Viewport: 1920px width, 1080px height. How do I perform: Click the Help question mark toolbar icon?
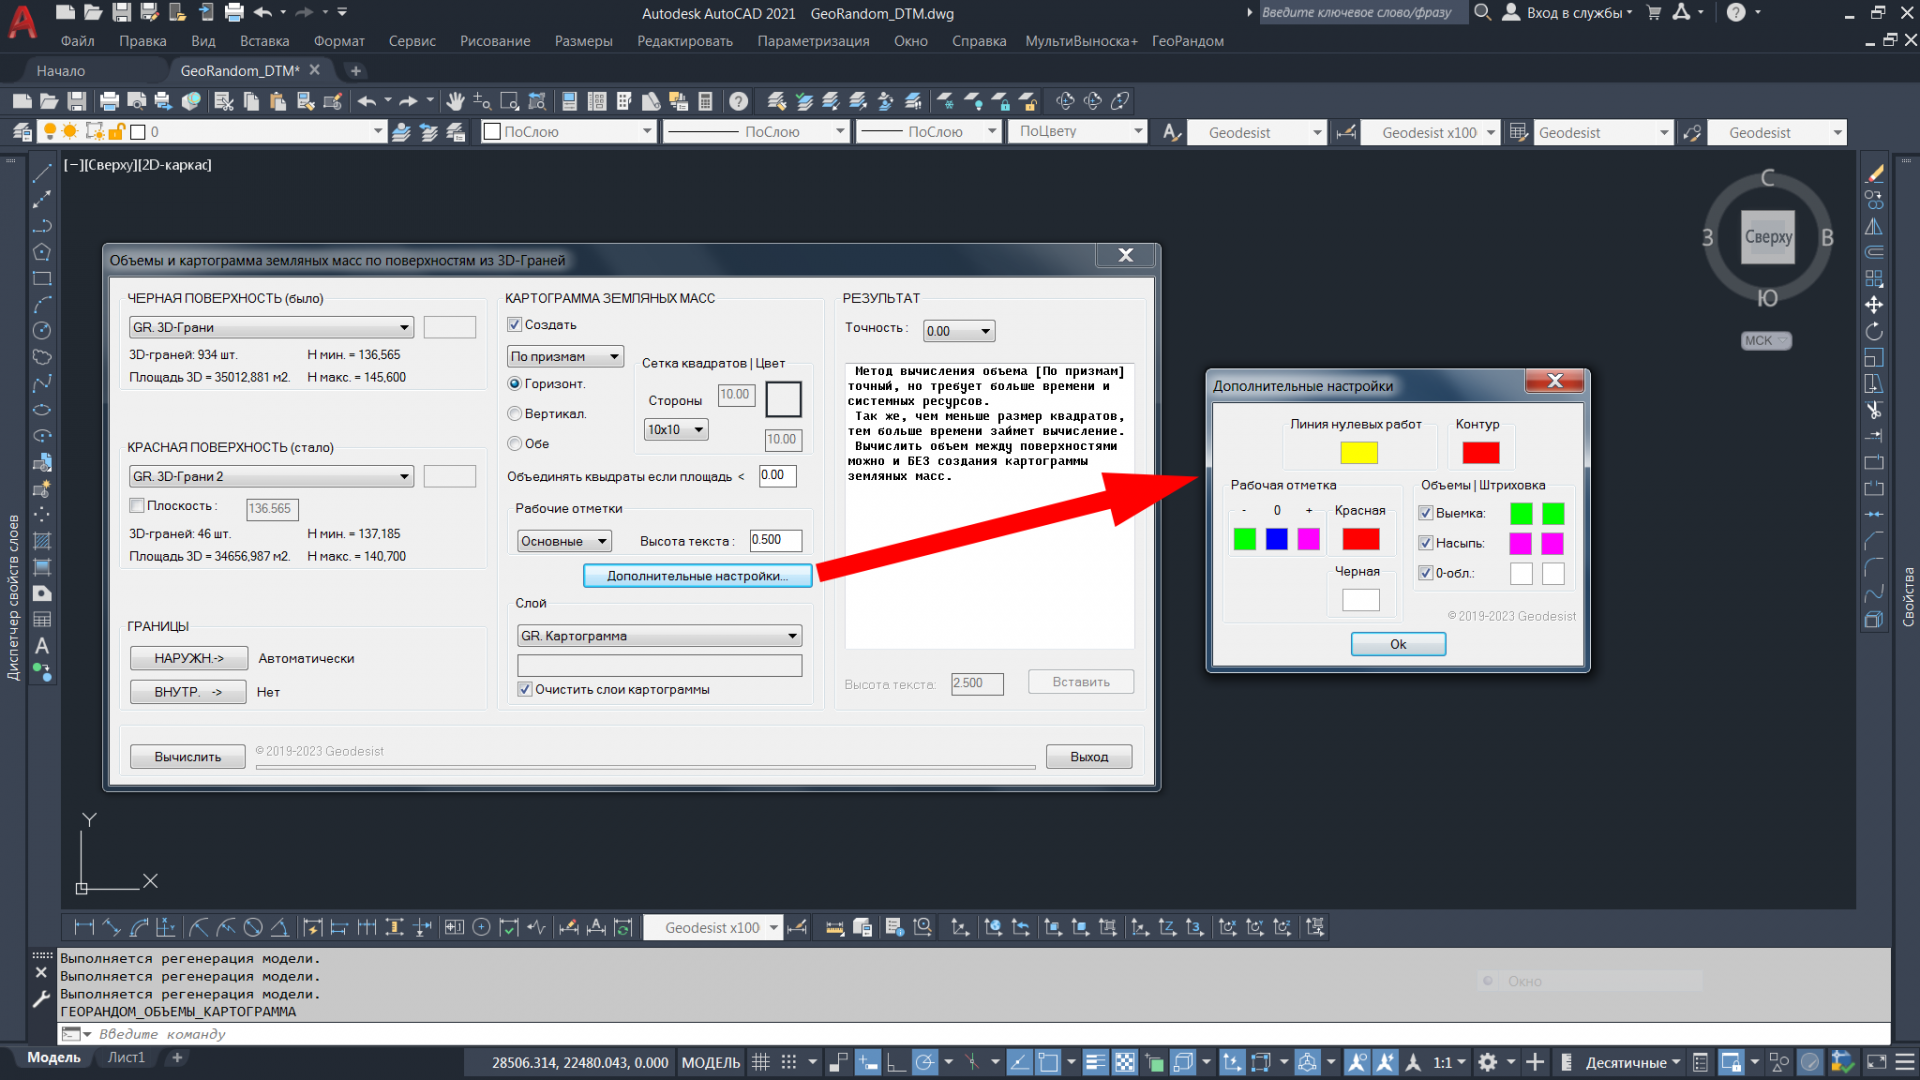(x=738, y=101)
